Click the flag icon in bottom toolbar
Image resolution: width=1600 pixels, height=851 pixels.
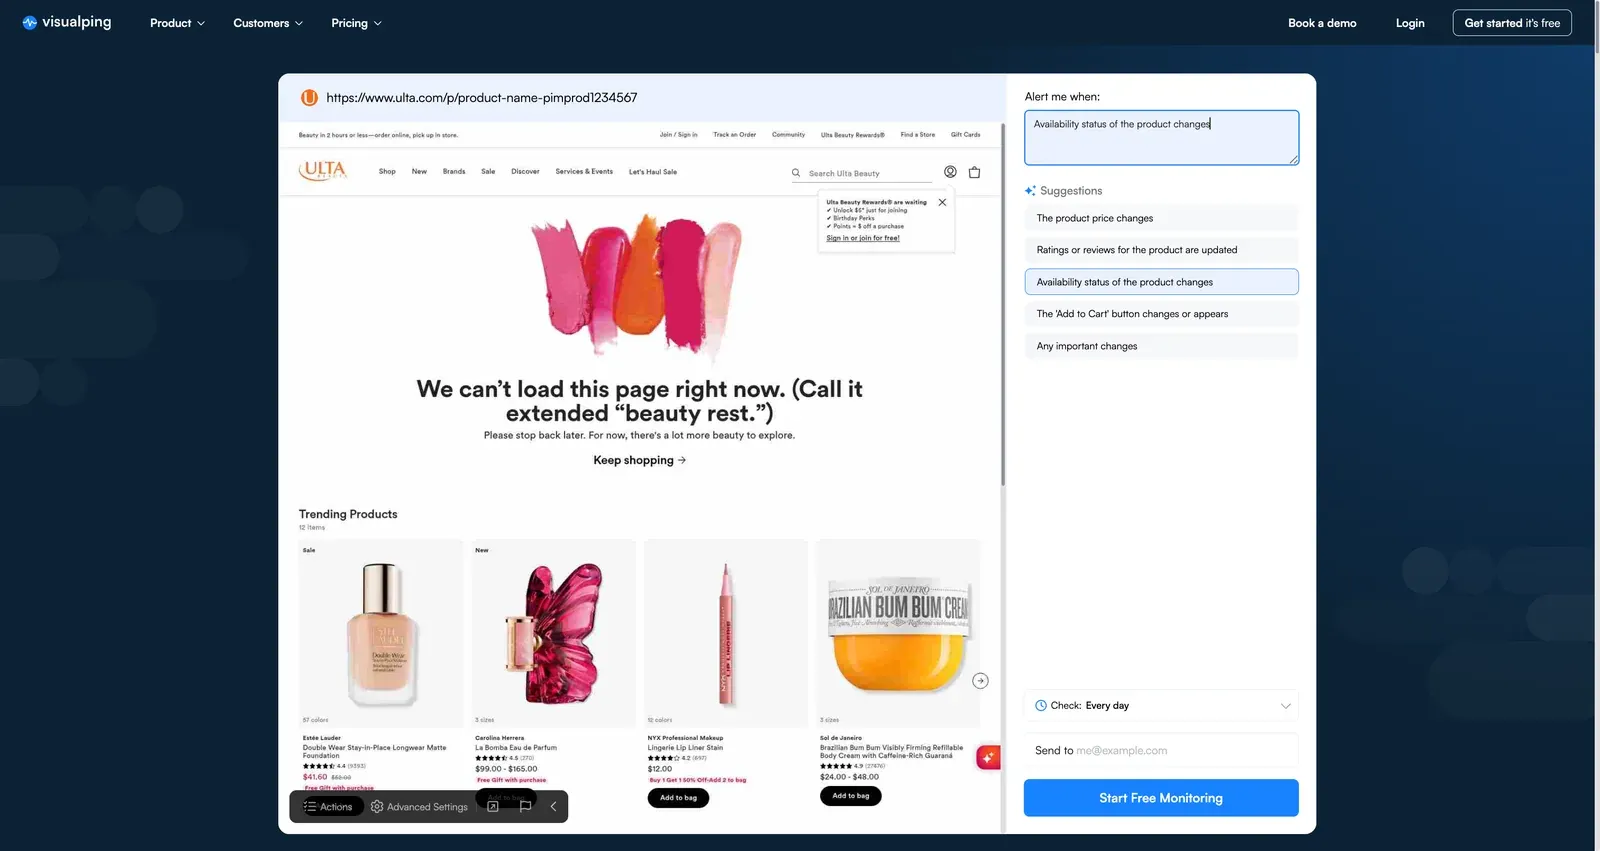point(526,807)
